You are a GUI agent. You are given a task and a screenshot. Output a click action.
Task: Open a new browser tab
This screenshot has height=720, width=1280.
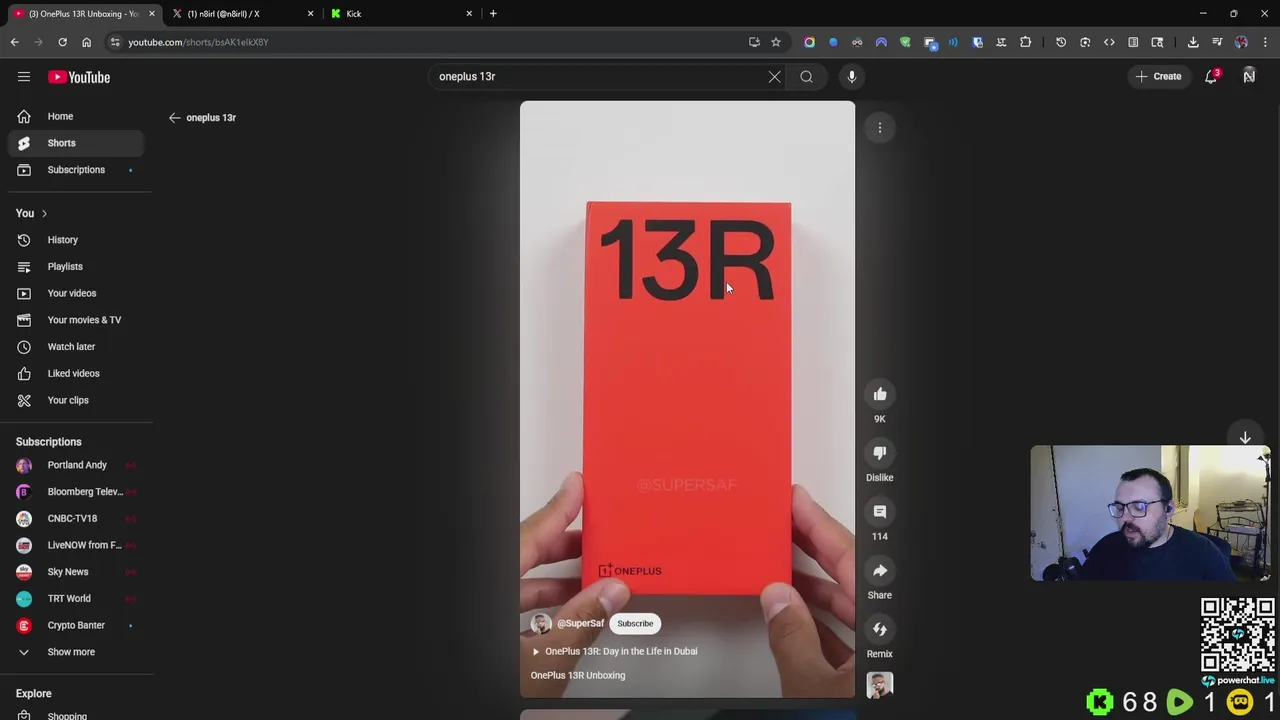click(x=493, y=14)
